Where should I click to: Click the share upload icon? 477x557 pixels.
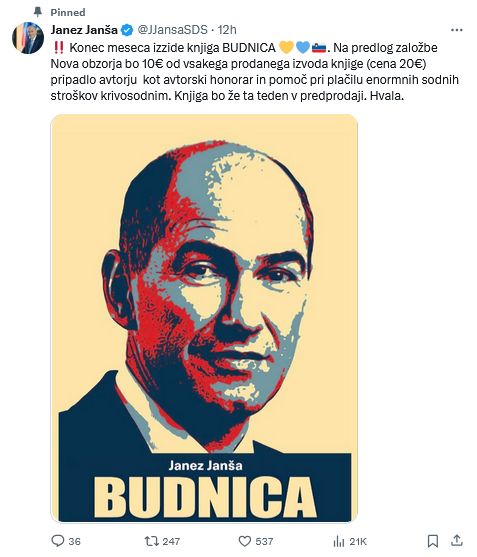(457, 540)
